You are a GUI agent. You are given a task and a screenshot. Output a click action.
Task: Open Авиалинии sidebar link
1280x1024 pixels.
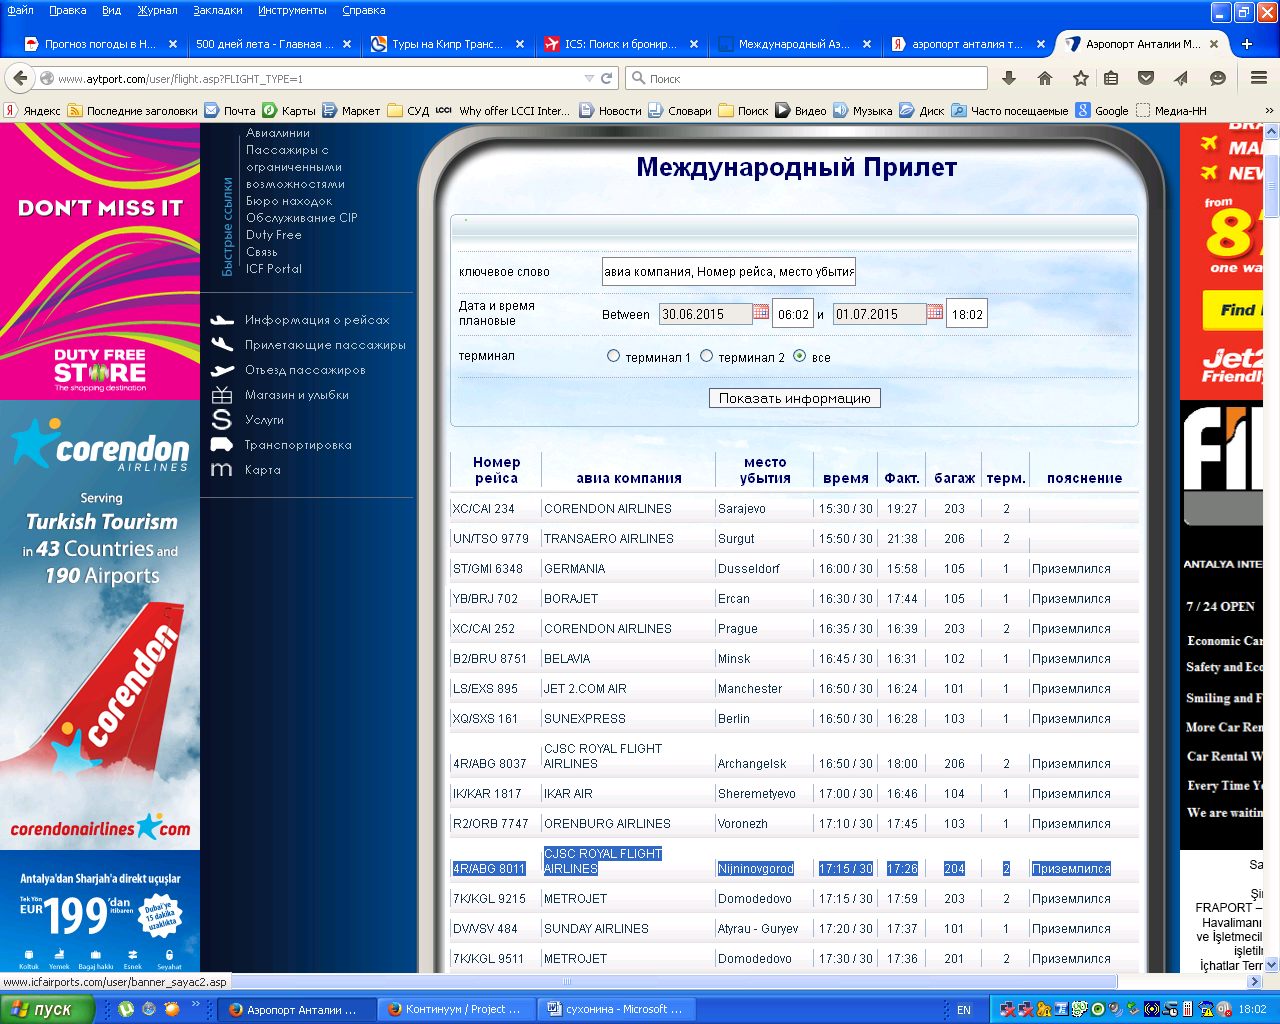pos(278,133)
